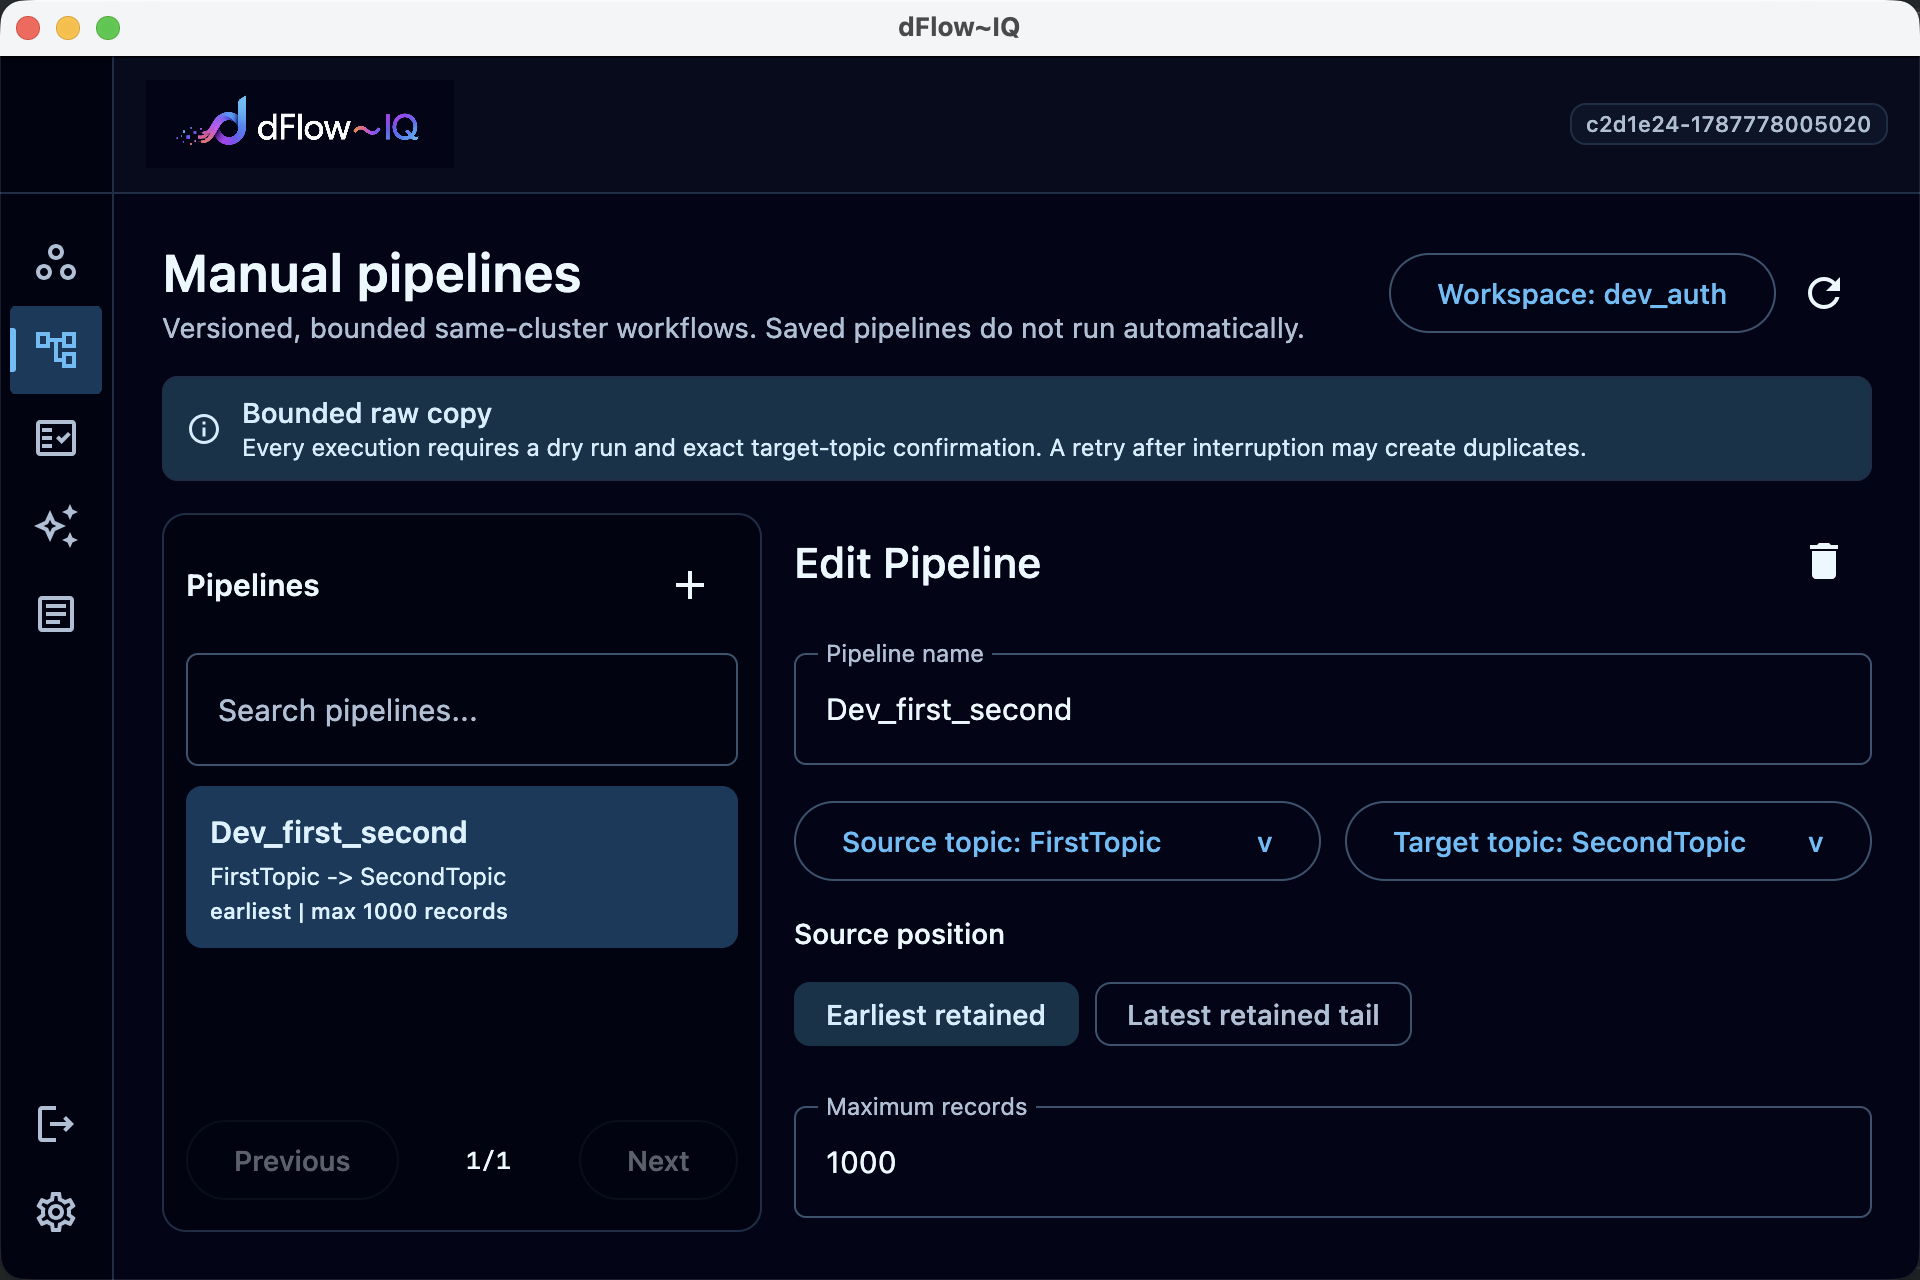This screenshot has width=1920, height=1280.
Task: Click the Edit Pipeline heading
Action: click(917, 563)
